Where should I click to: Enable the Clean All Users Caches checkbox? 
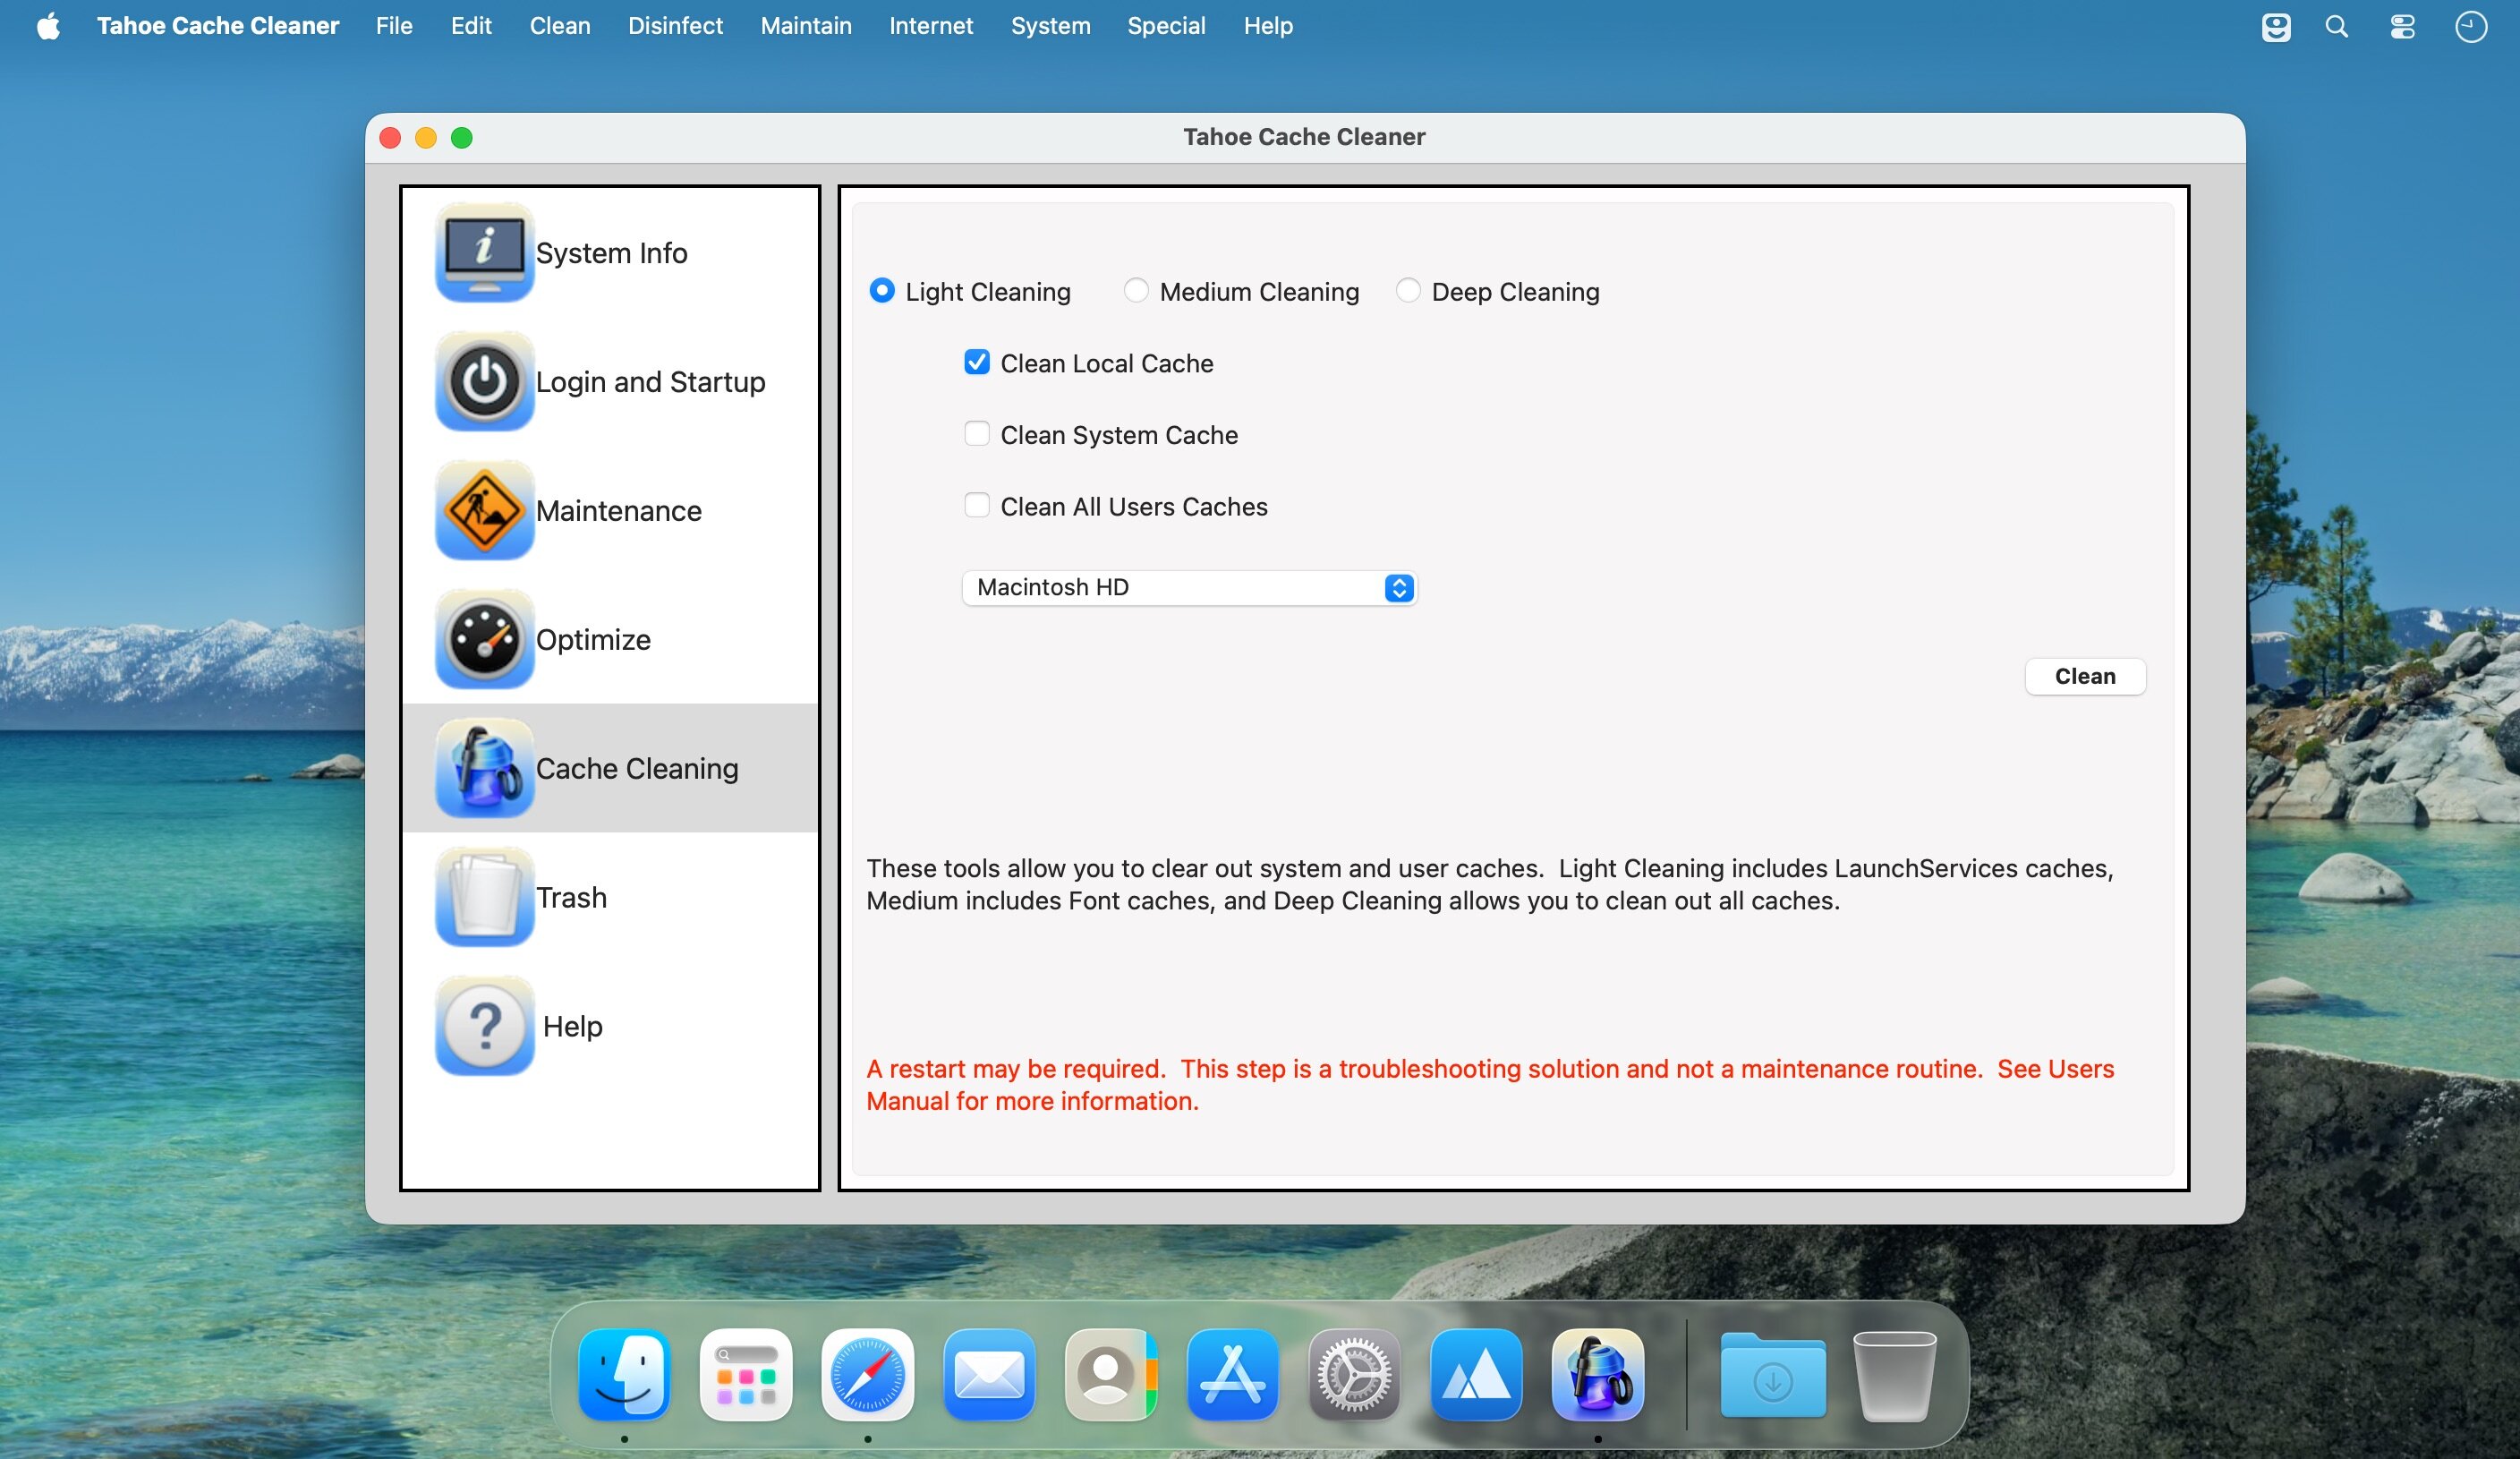click(977, 506)
